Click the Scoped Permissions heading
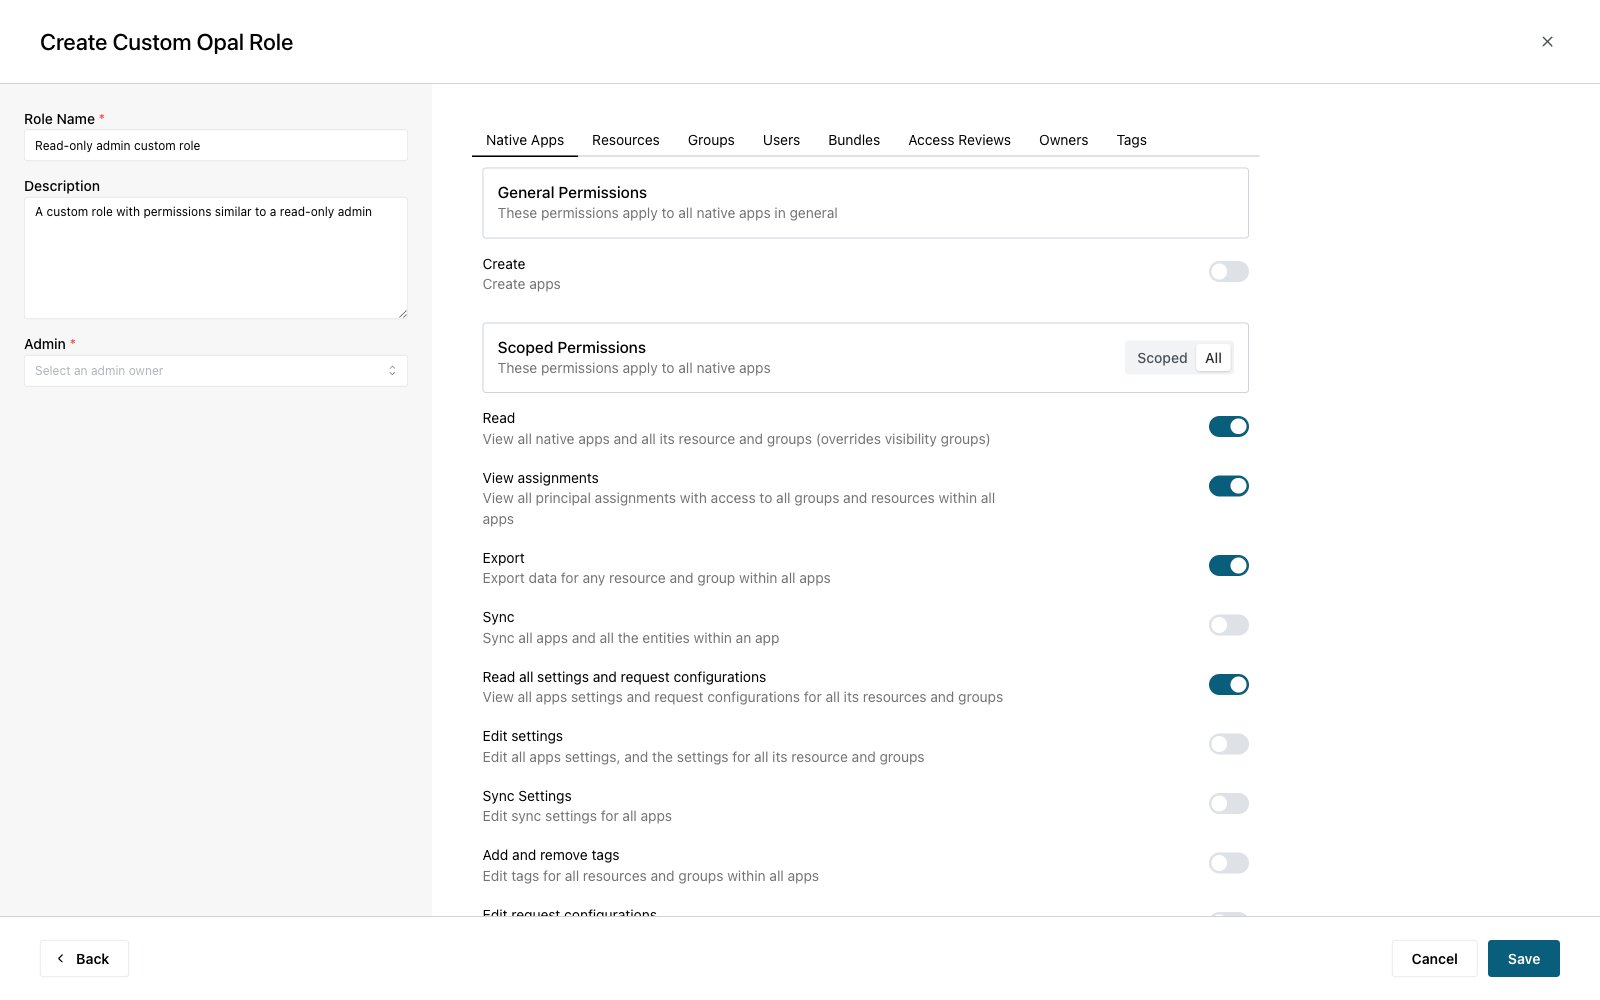The image size is (1600, 1000). pyautogui.click(x=572, y=348)
